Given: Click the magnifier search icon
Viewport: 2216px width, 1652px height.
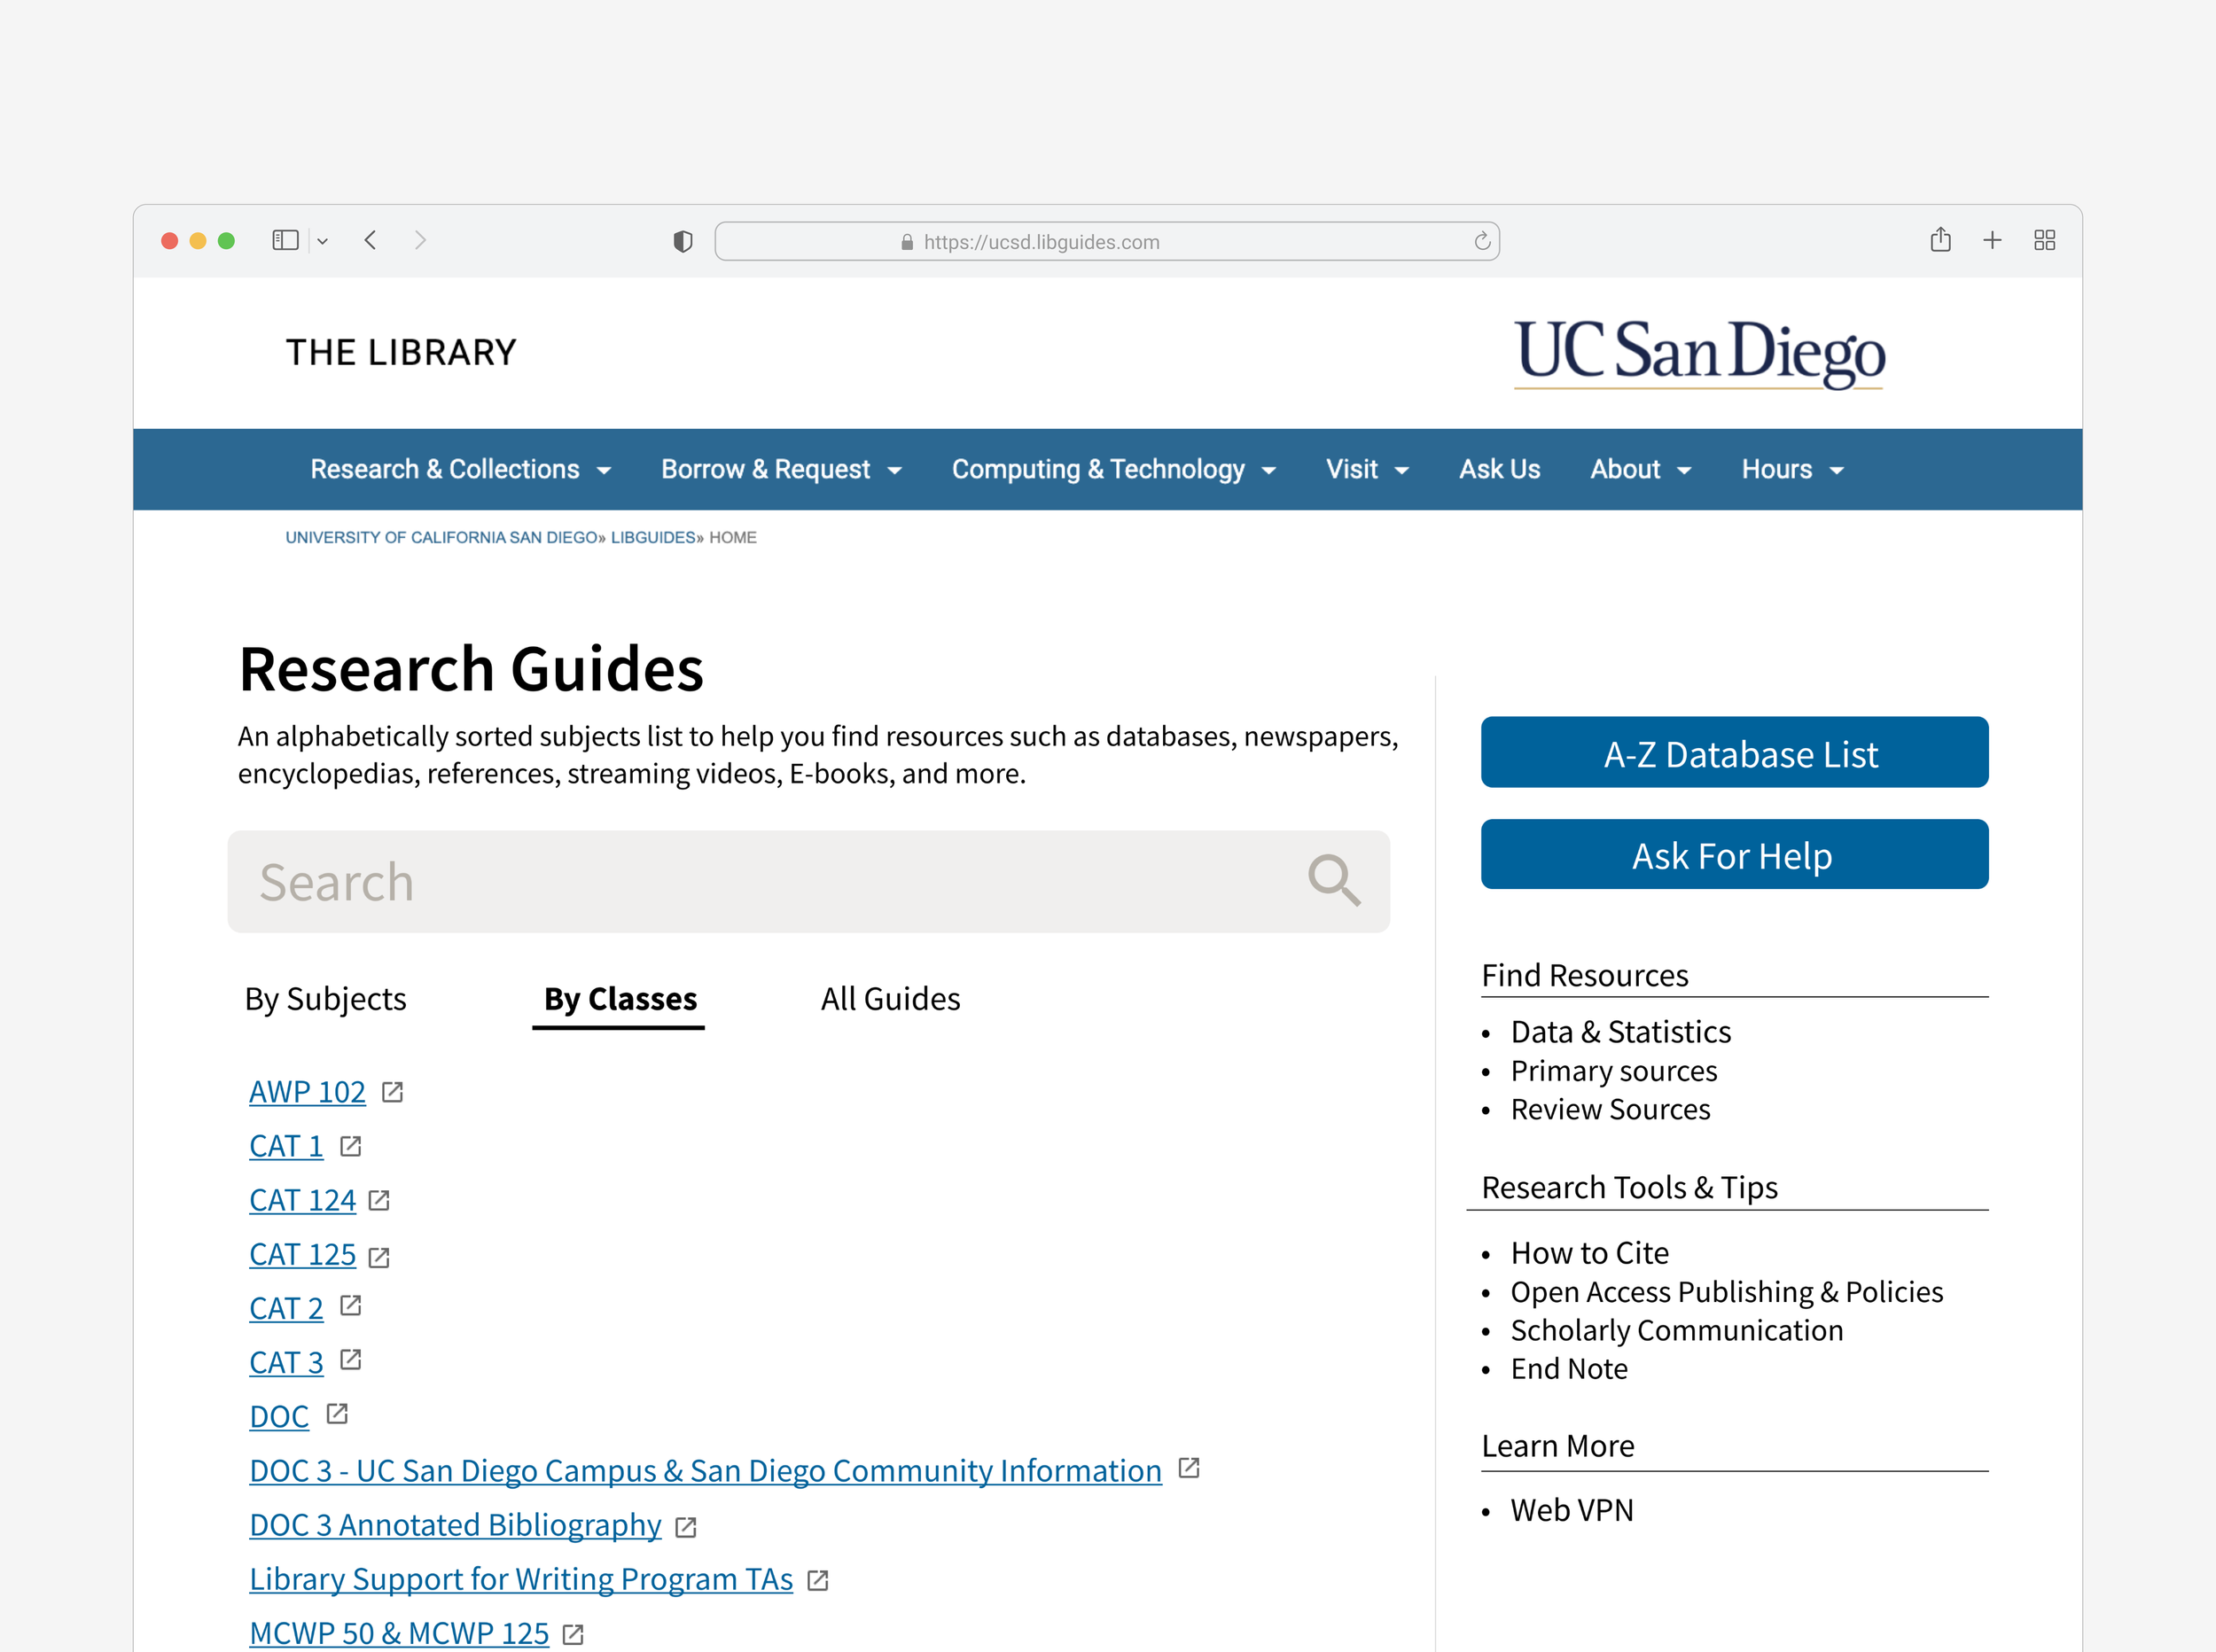Looking at the screenshot, I should click(1334, 880).
